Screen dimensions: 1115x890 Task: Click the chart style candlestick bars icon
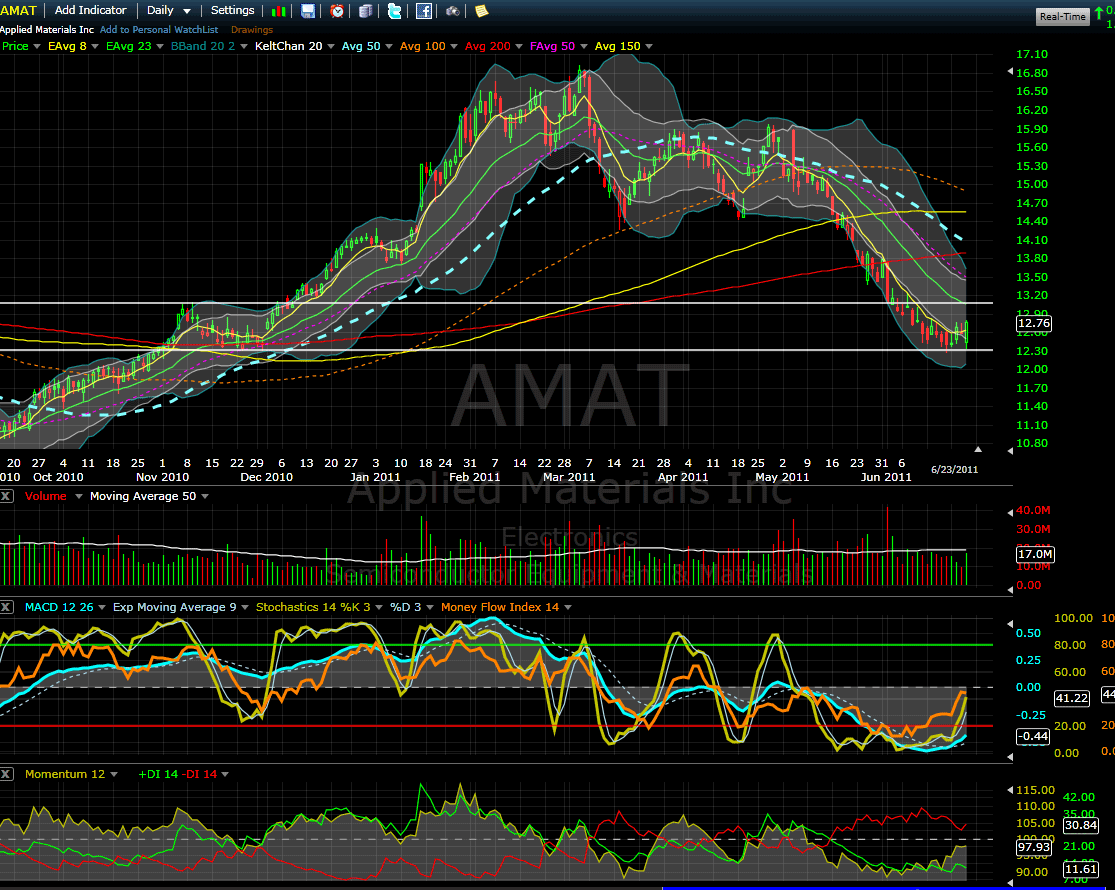(x=279, y=11)
